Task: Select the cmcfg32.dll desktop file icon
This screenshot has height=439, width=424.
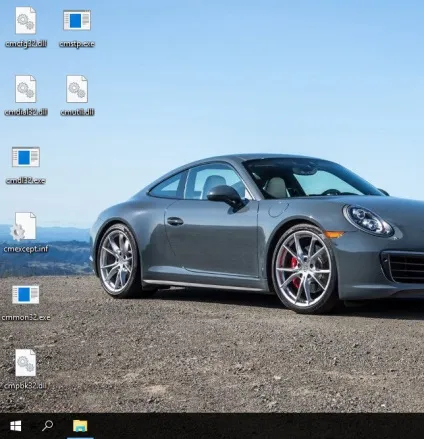Action: tap(25, 20)
